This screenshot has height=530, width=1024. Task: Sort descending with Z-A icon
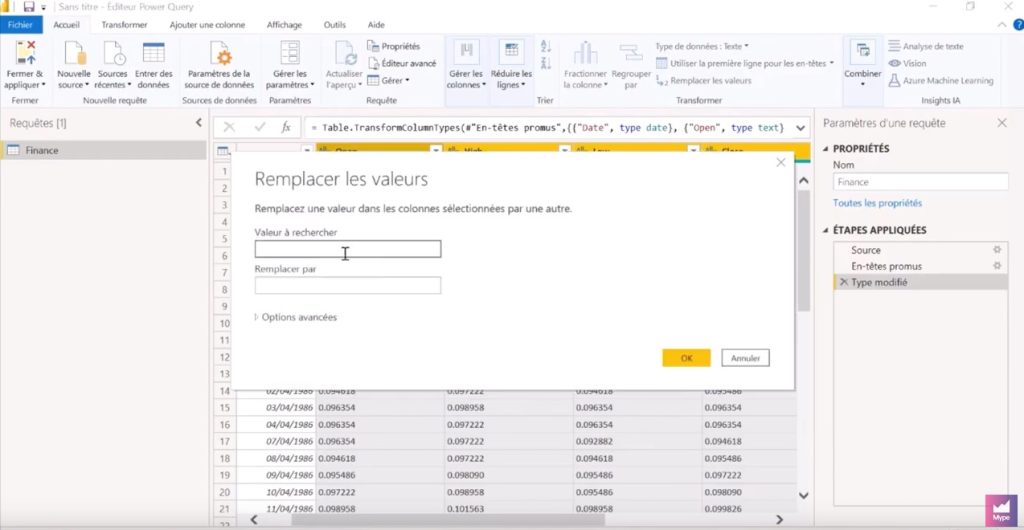(x=546, y=63)
